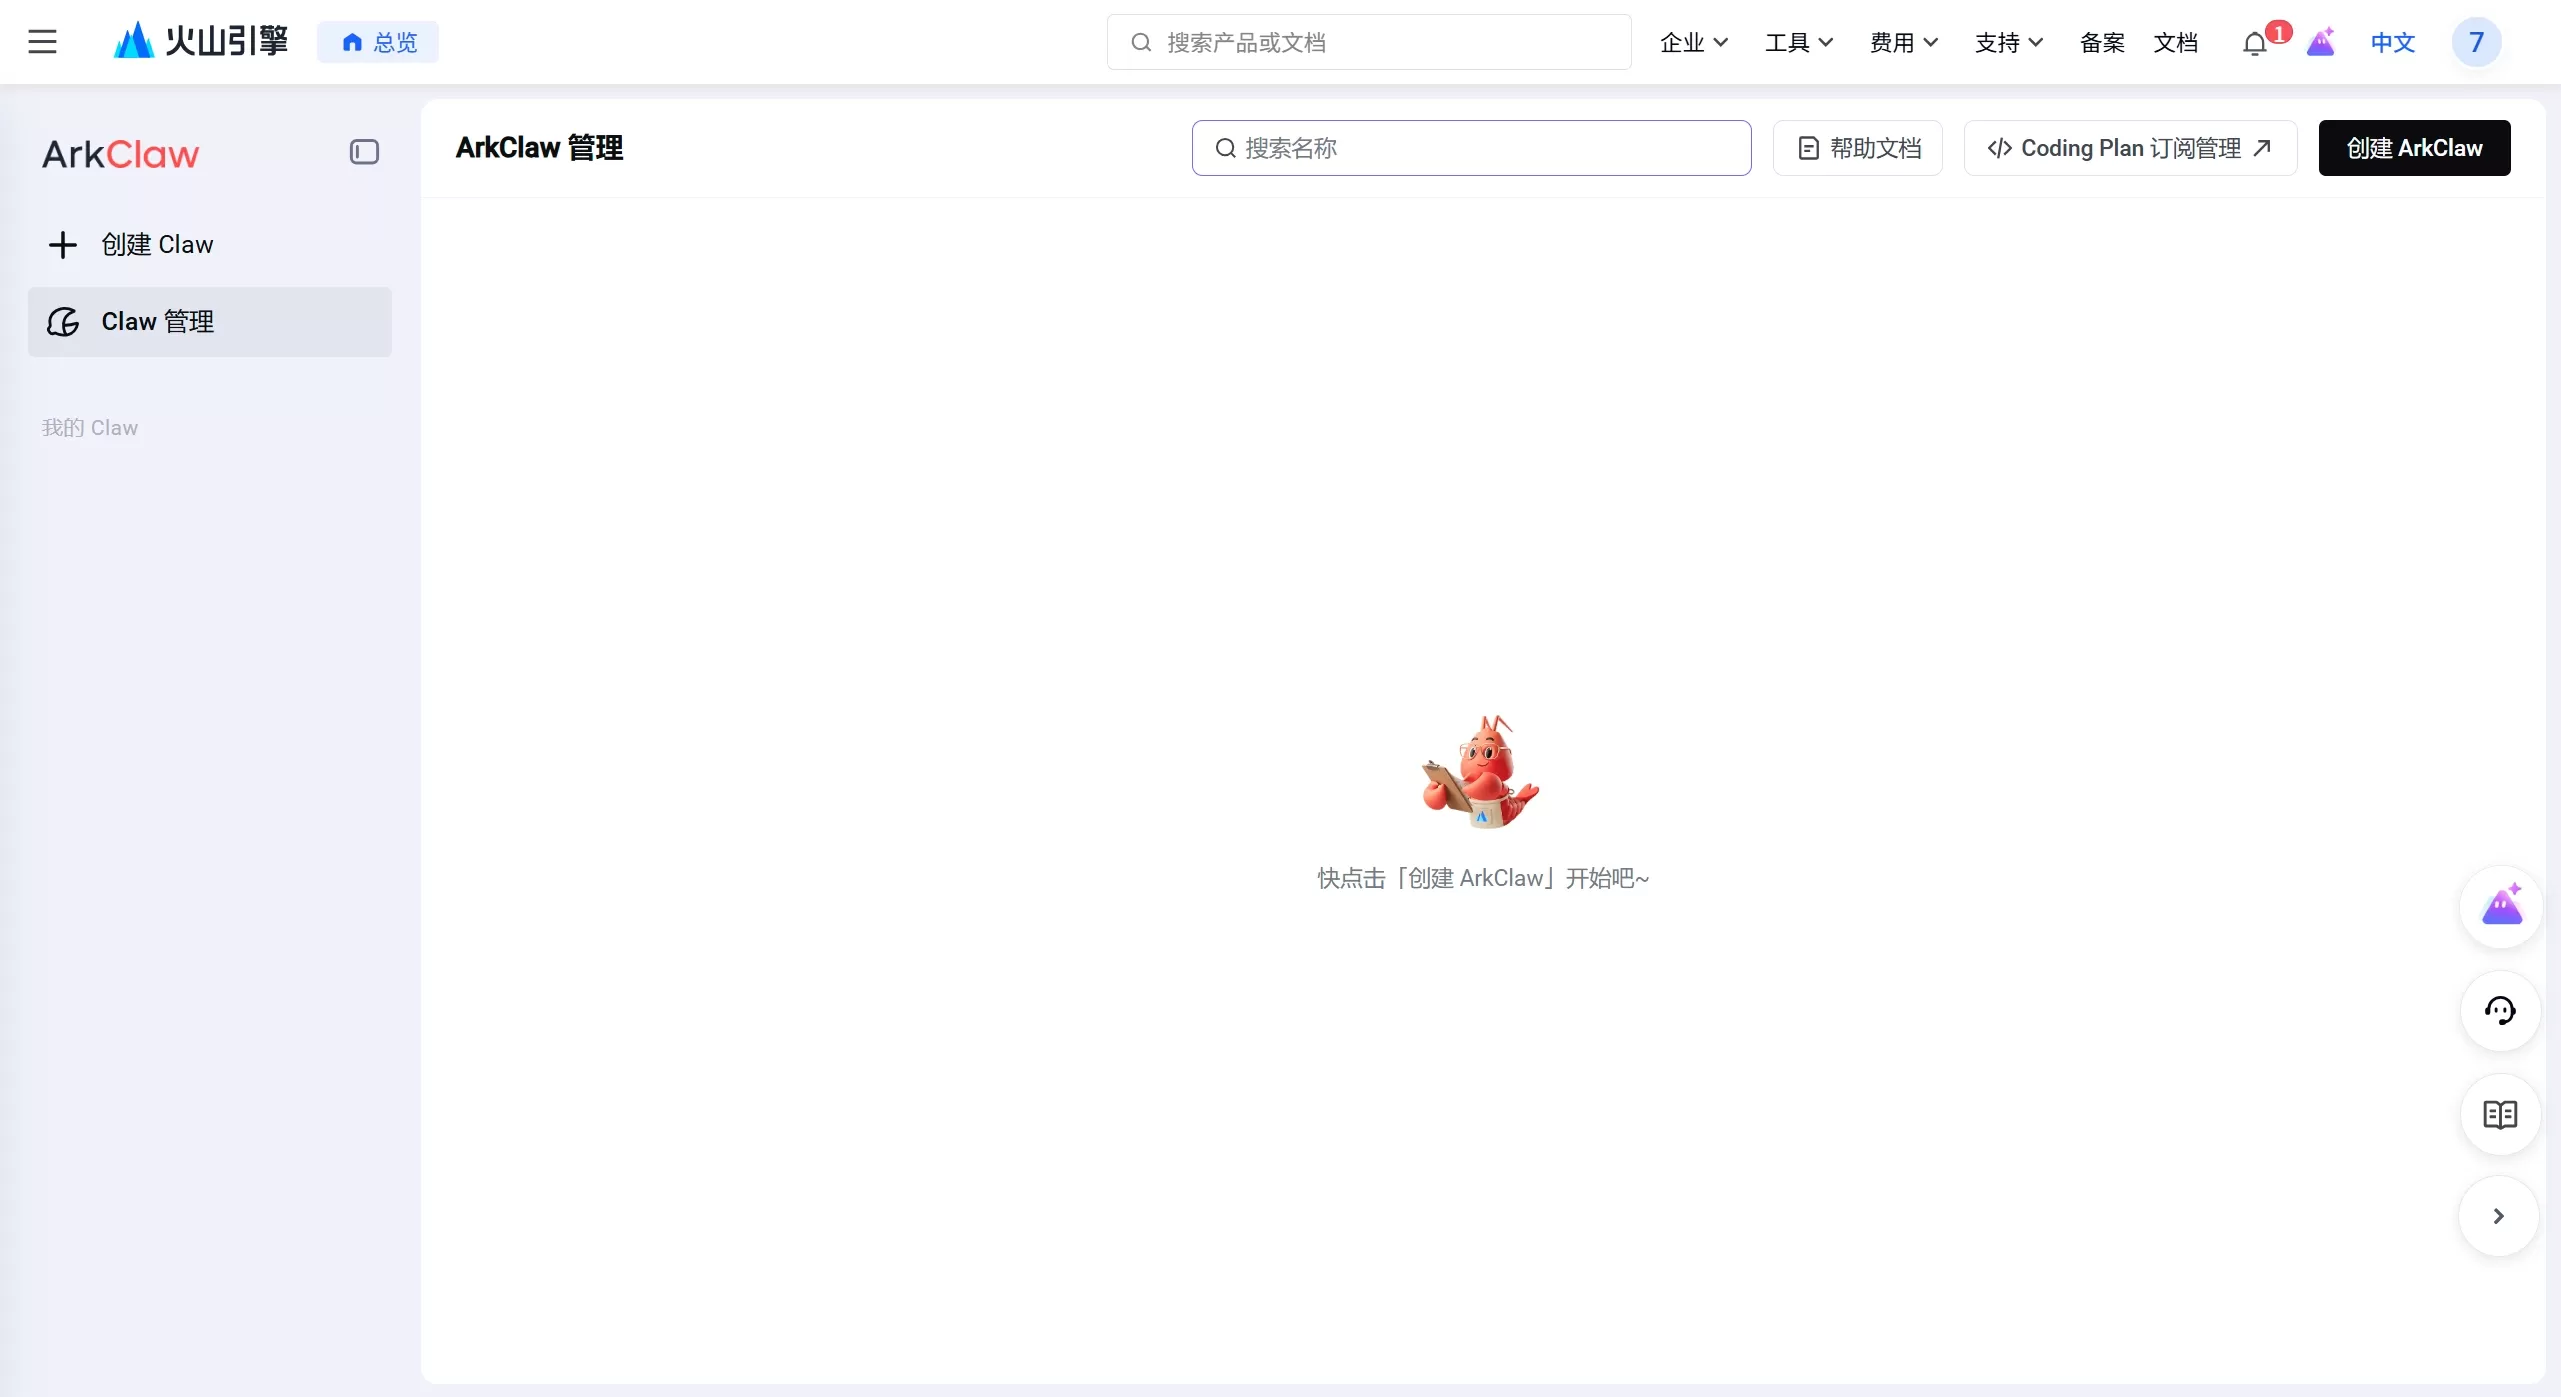
Task: Click the ArkClaw sidebar logo
Action: click(x=121, y=154)
